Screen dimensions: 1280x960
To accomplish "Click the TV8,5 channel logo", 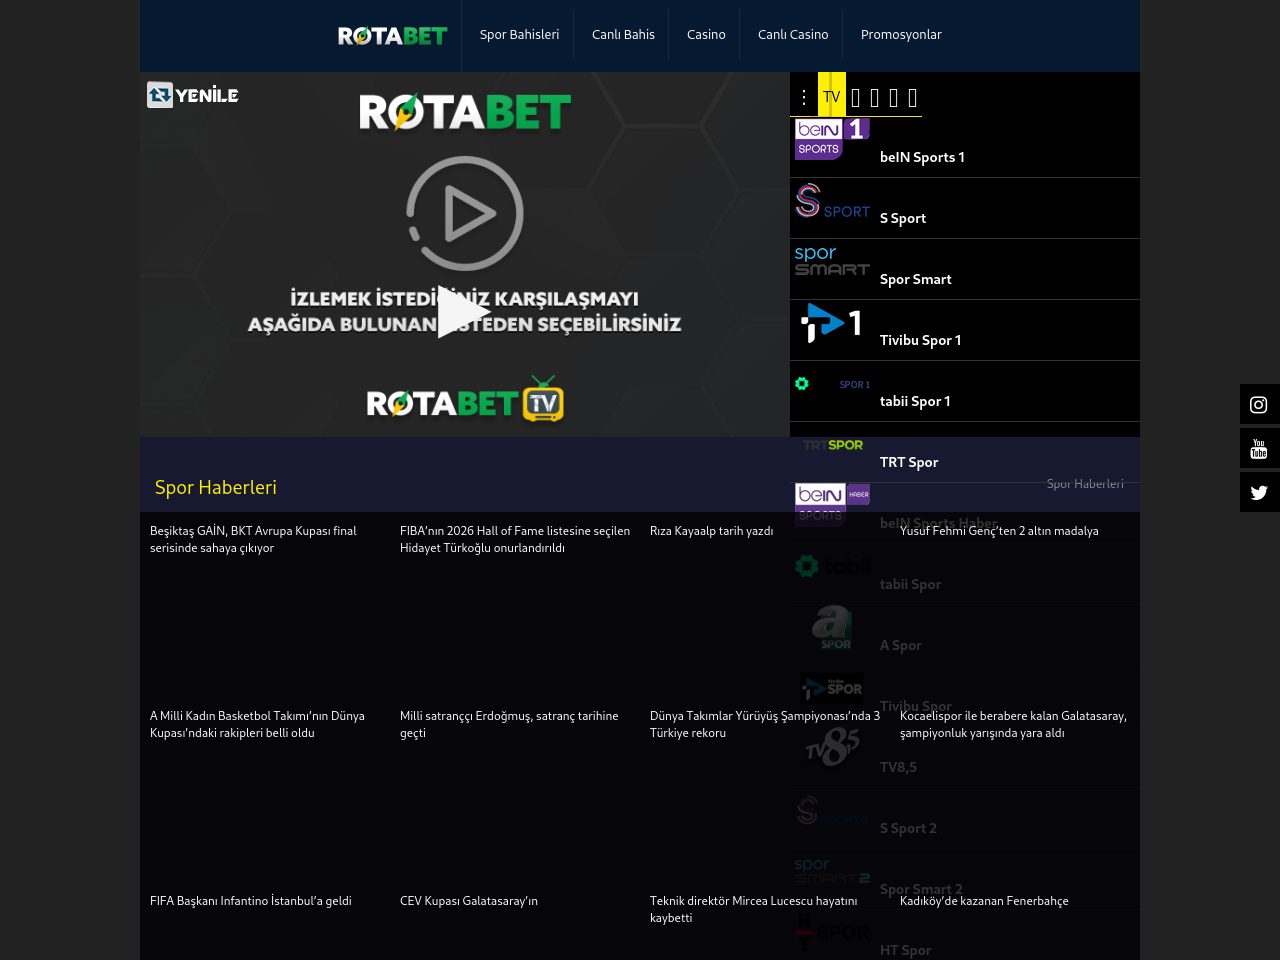I will pyautogui.click(x=832, y=747).
